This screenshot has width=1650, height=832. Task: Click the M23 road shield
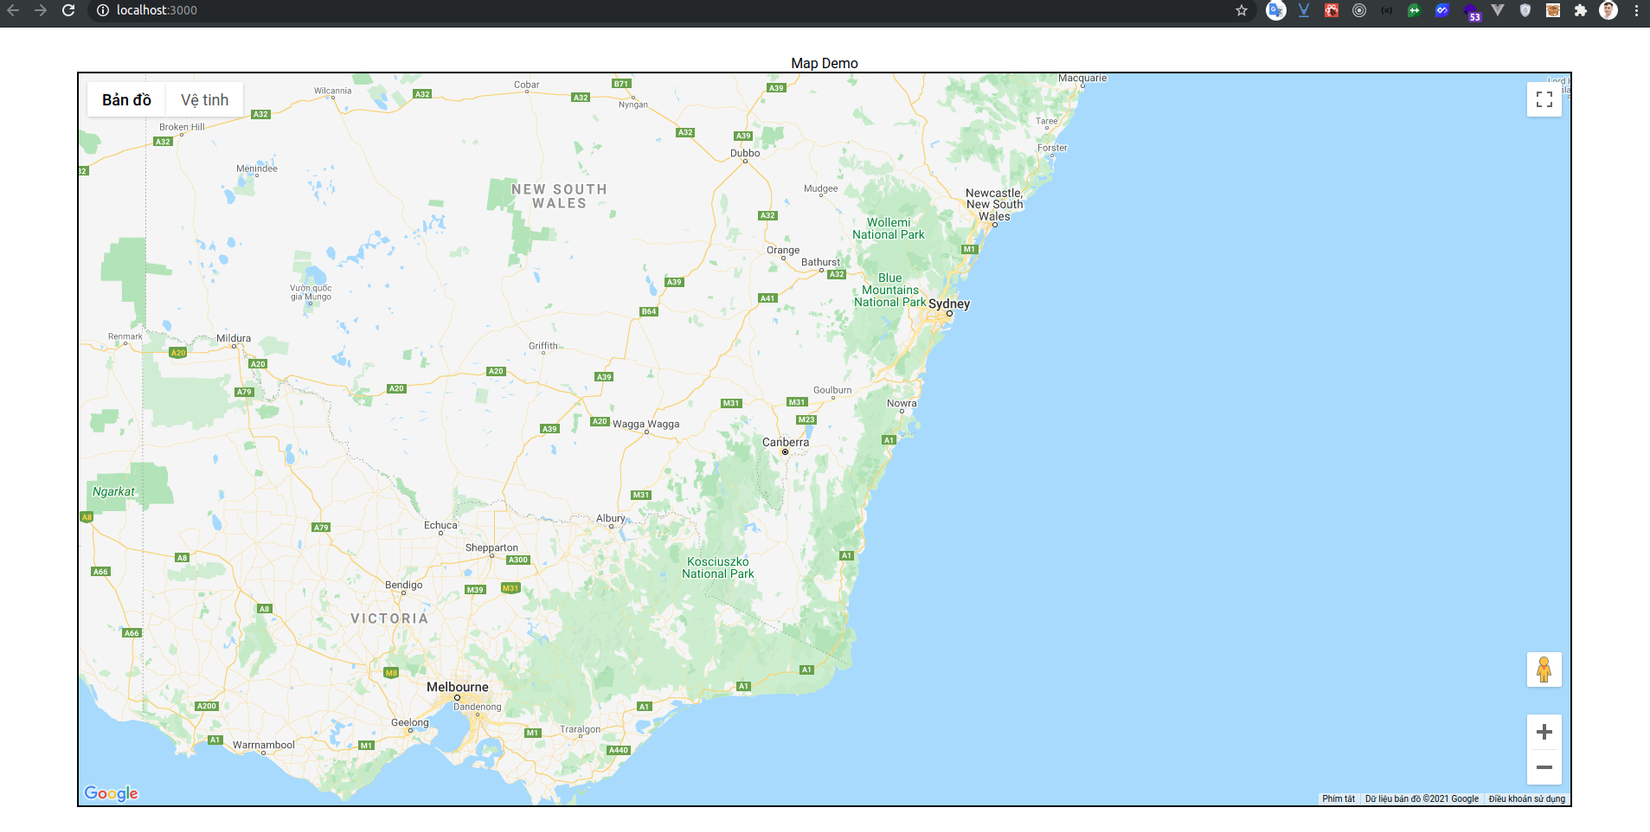click(x=807, y=420)
